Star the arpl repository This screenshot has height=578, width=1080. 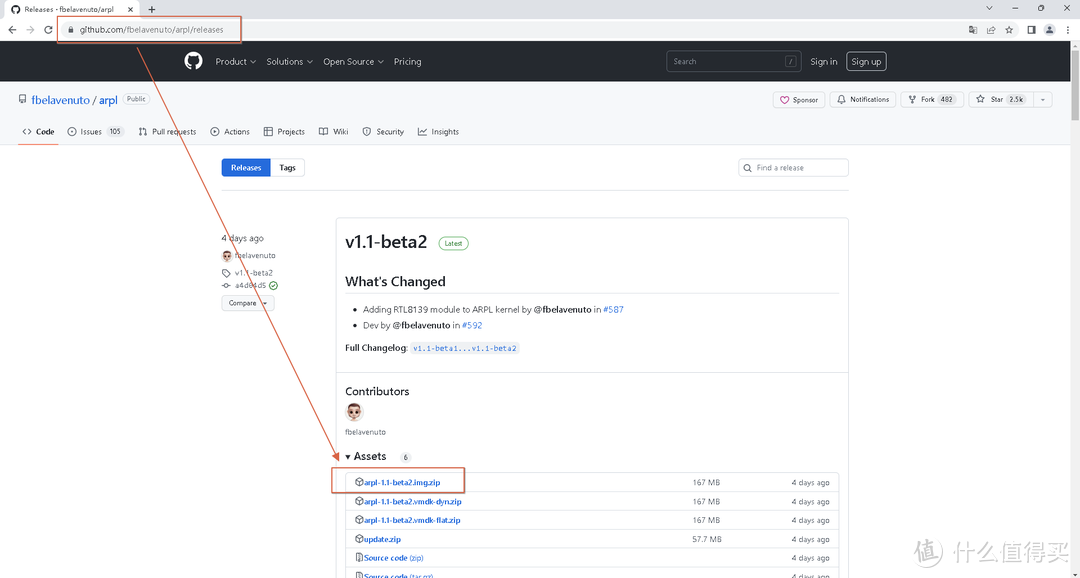point(1001,99)
